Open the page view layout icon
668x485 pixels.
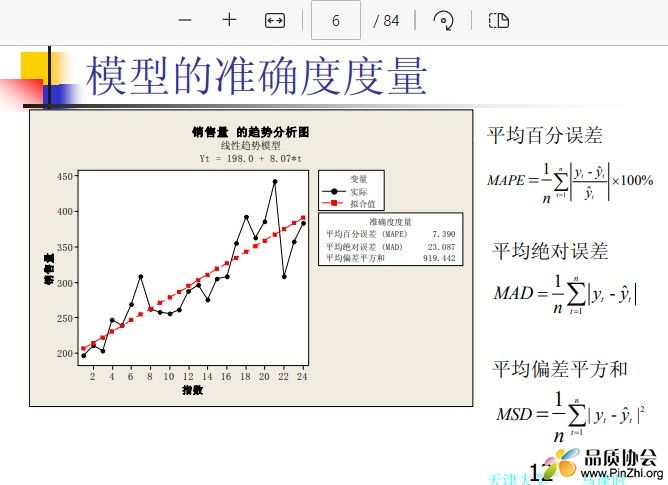[x=498, y=20]
